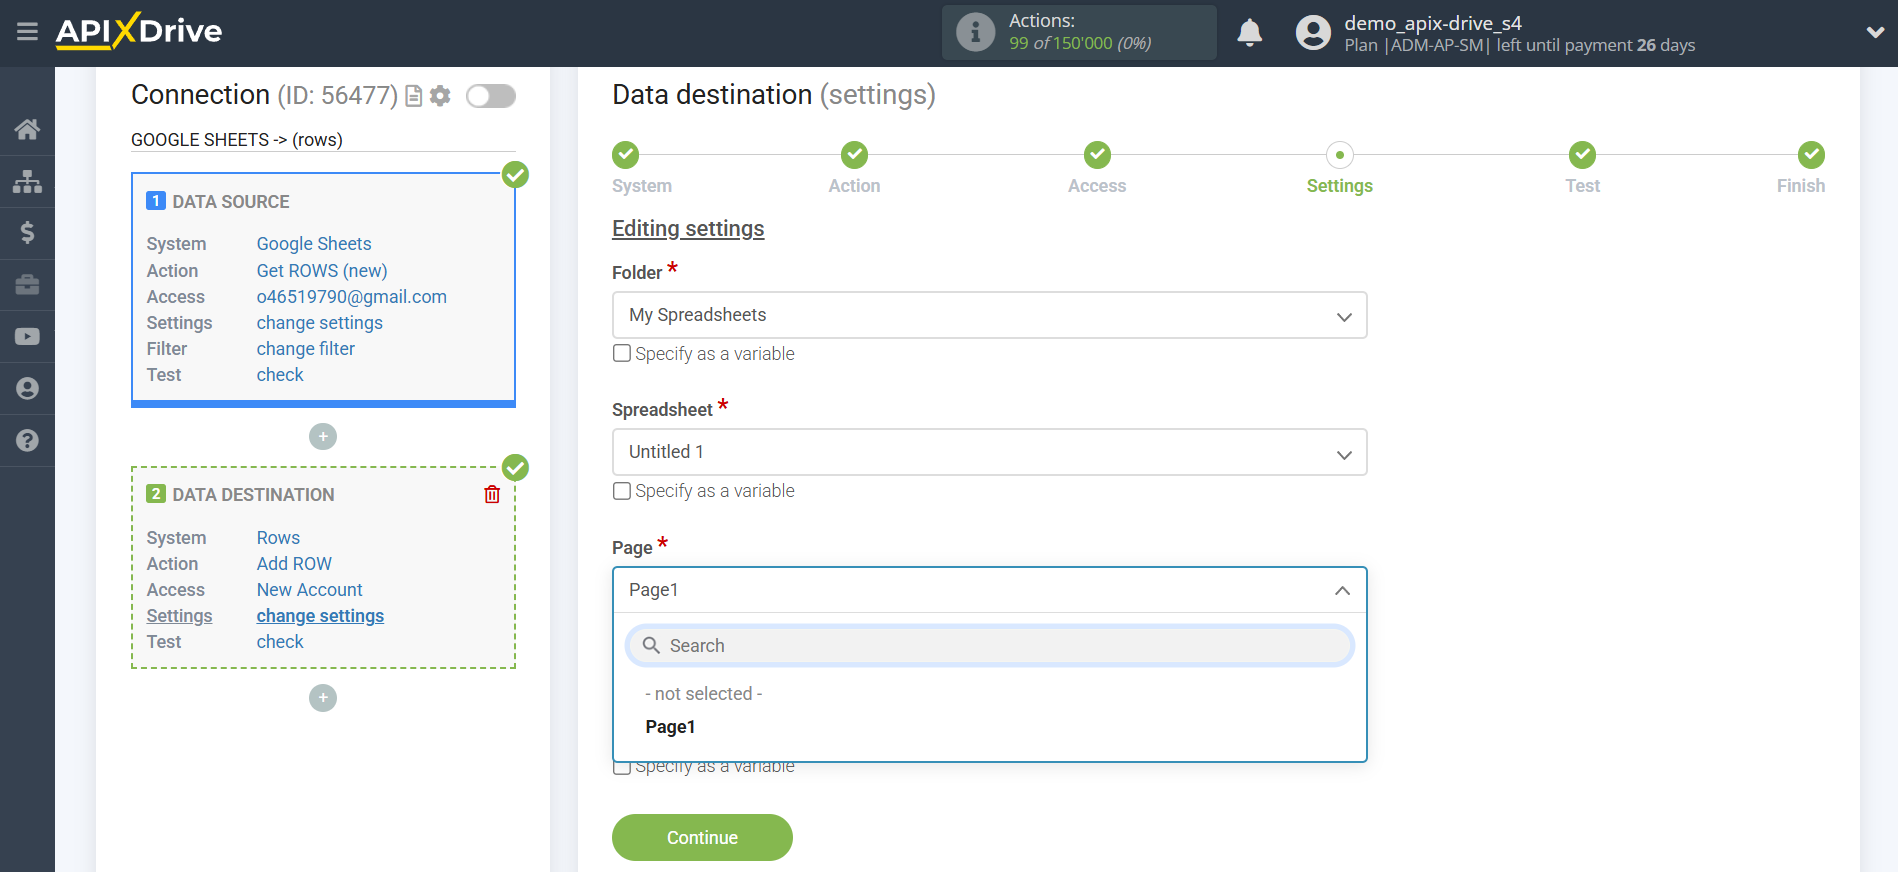
Task: Go to the Action step
Action: (854, 155)
